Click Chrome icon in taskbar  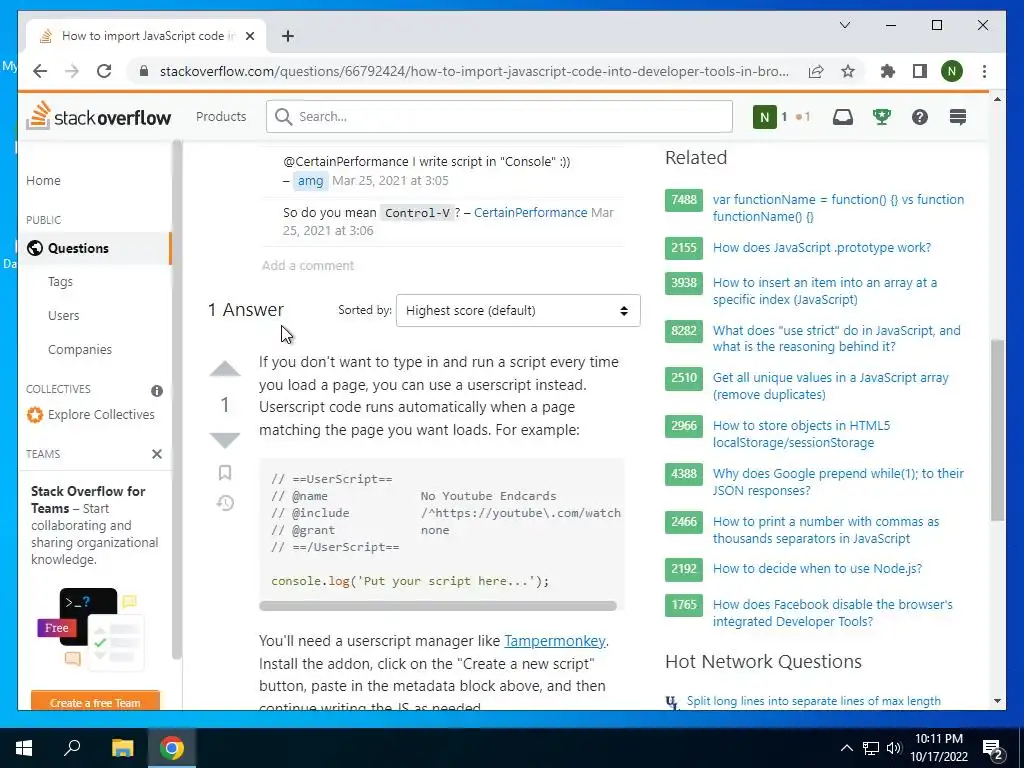(x=172, y=748)
